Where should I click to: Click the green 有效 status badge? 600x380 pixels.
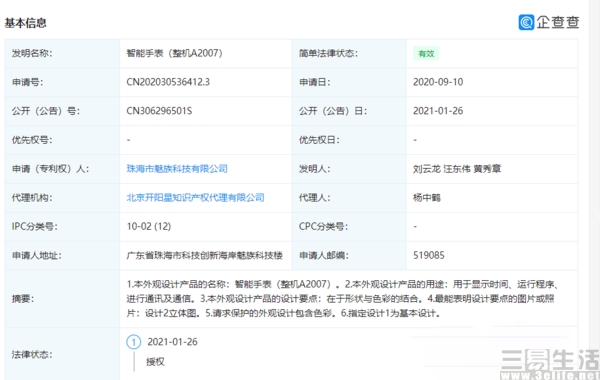[426, 54]
